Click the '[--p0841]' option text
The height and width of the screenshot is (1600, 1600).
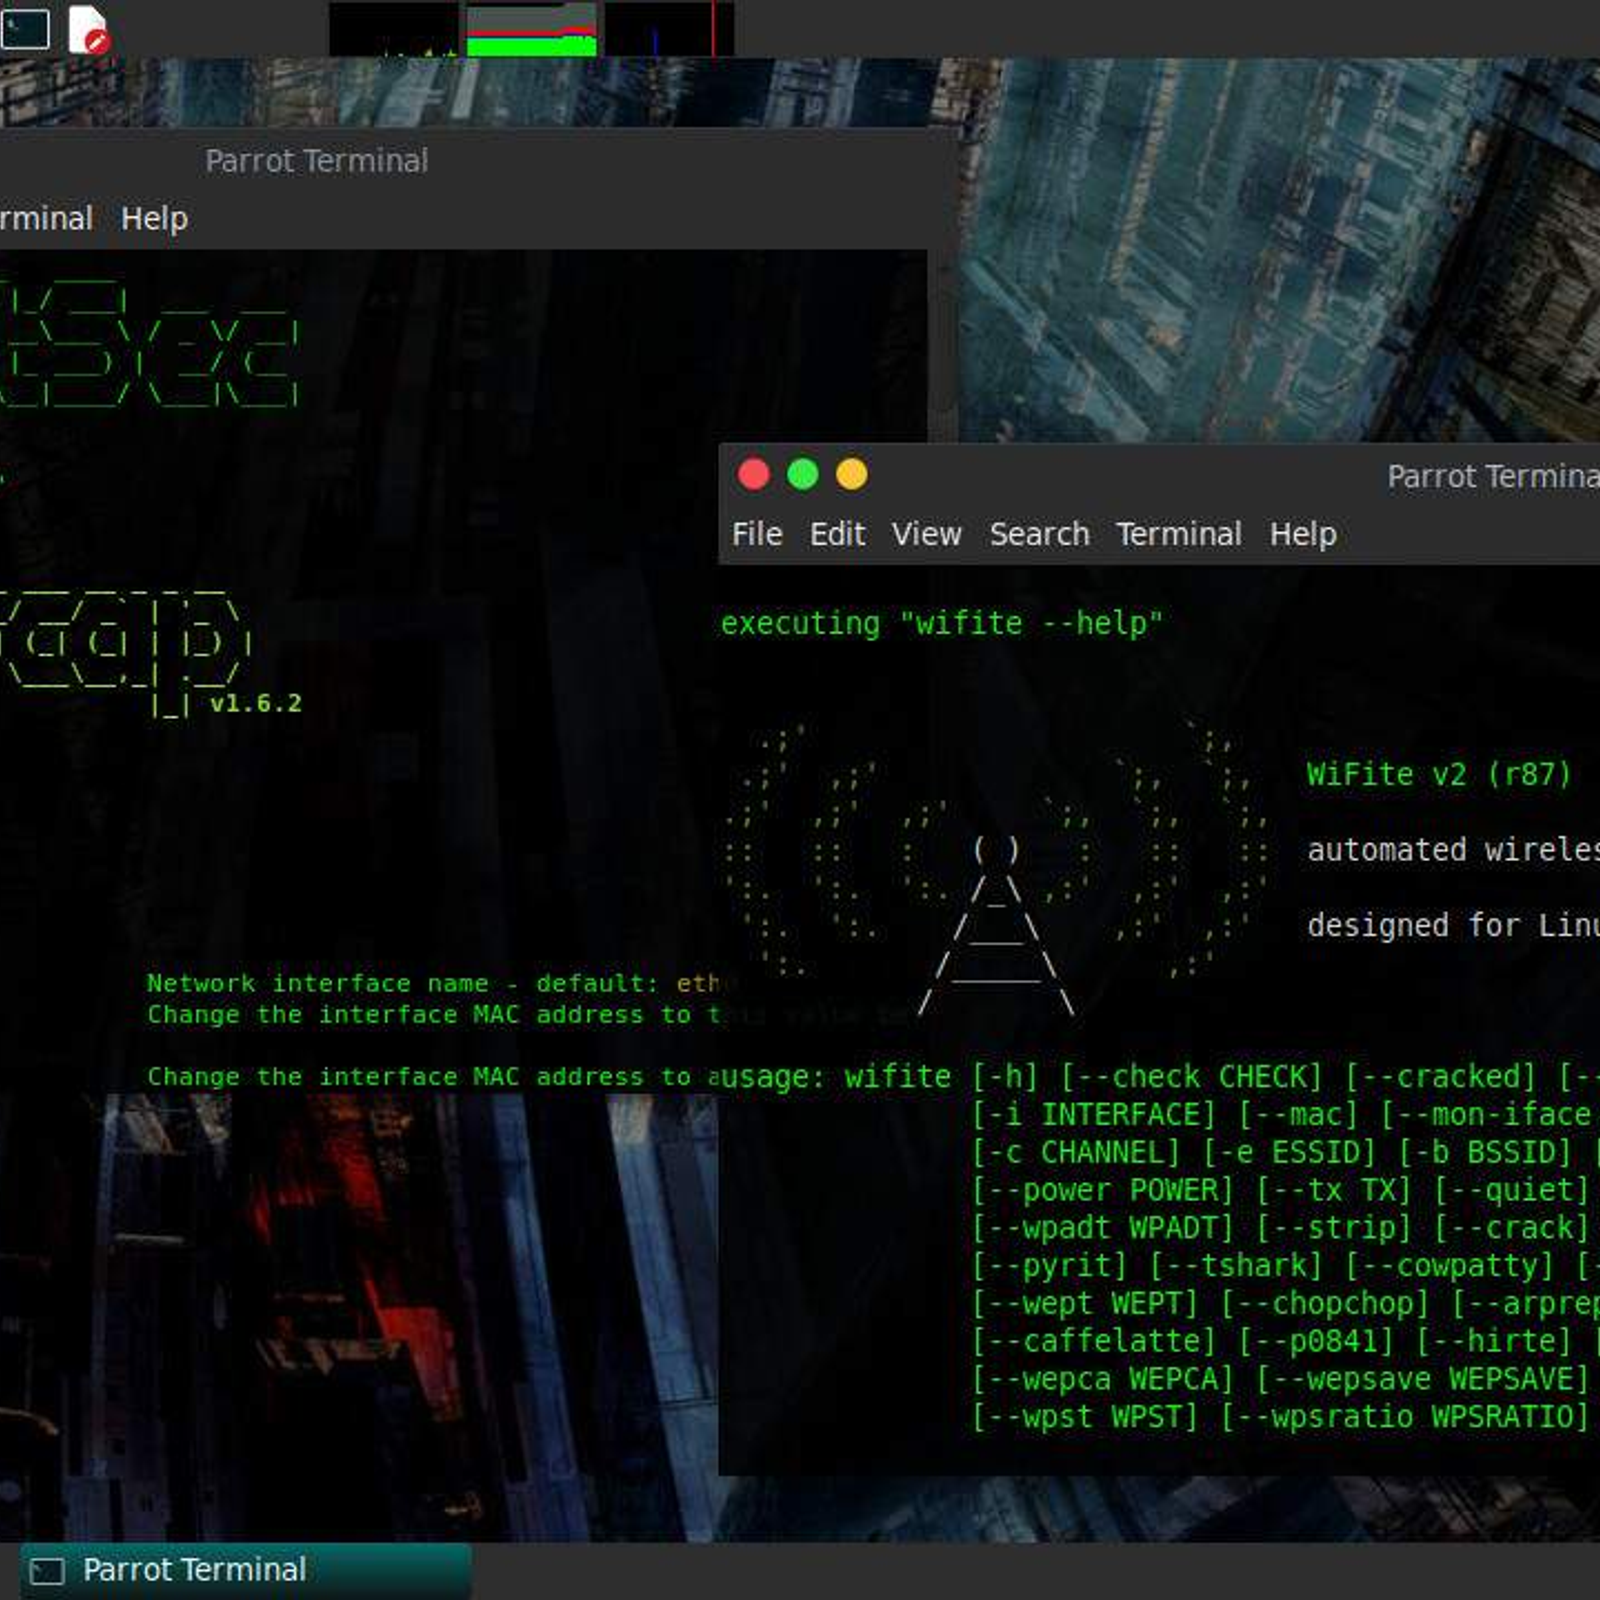pos(1315,1341)
